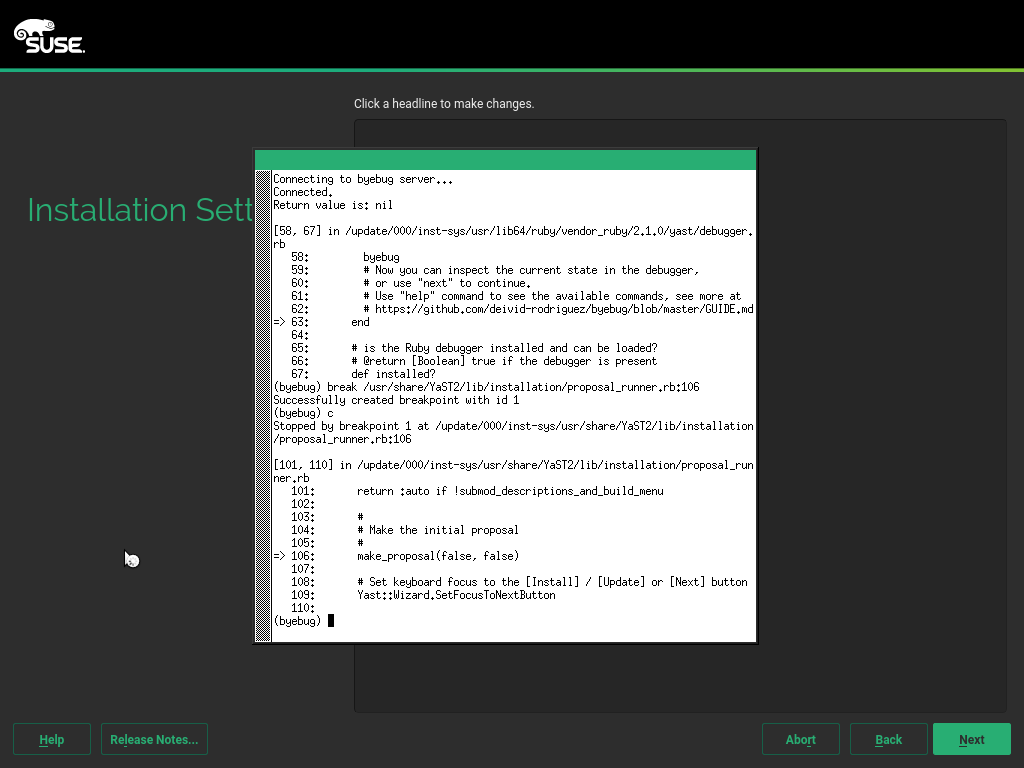This screenshot has height=768, width=1024.
Task: Click the 'Click a headline to make changes' text
Action: coord(444,104)
